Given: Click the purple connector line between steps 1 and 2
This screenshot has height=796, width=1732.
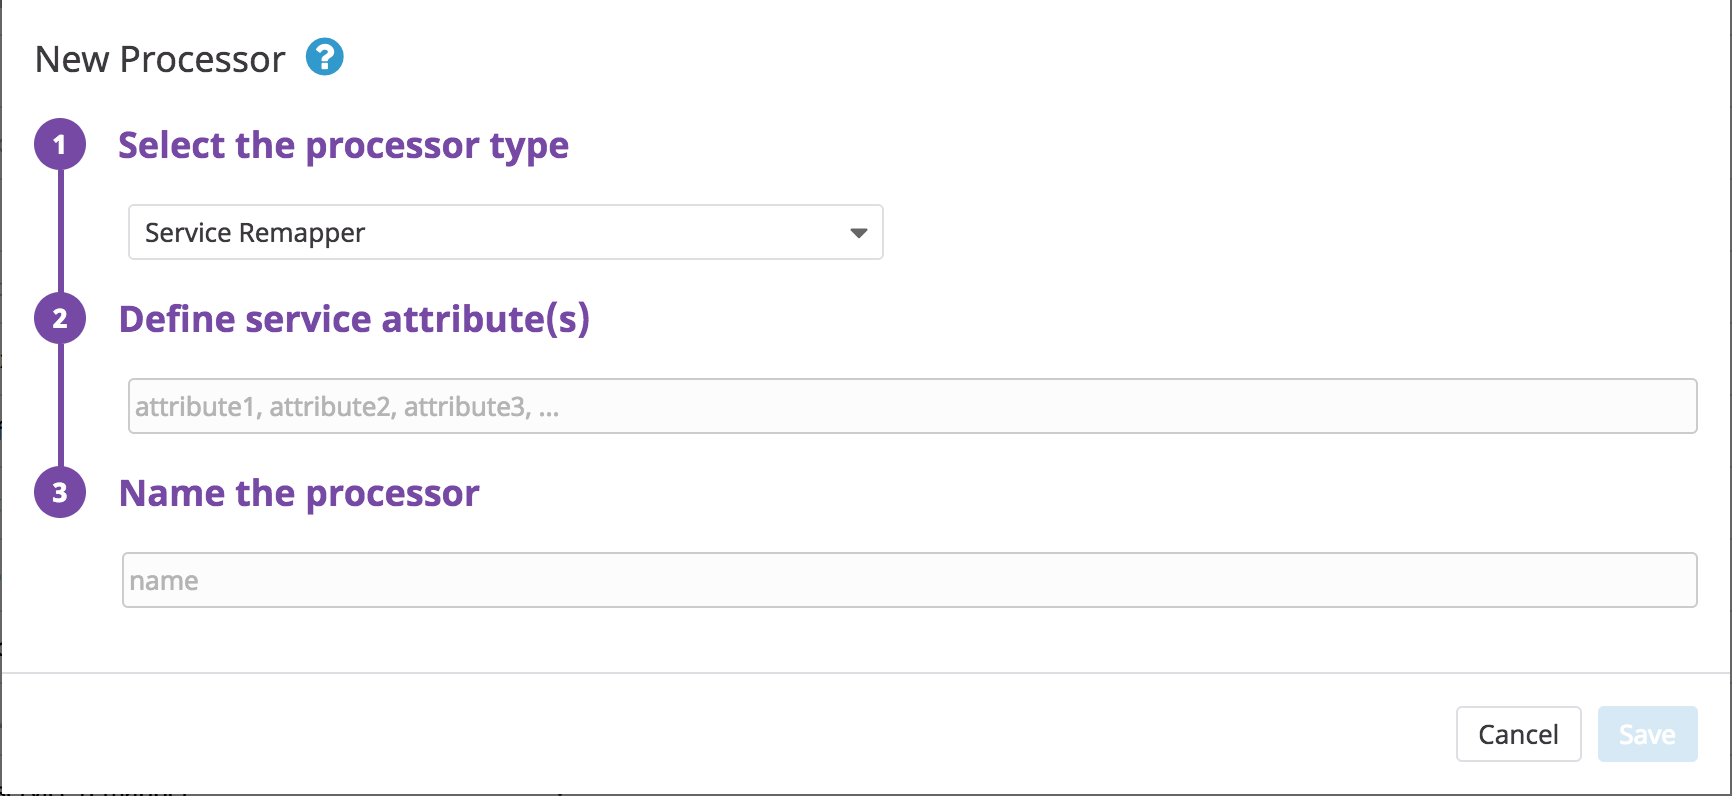Looking at the screenshot, I should tap(60, 230).
